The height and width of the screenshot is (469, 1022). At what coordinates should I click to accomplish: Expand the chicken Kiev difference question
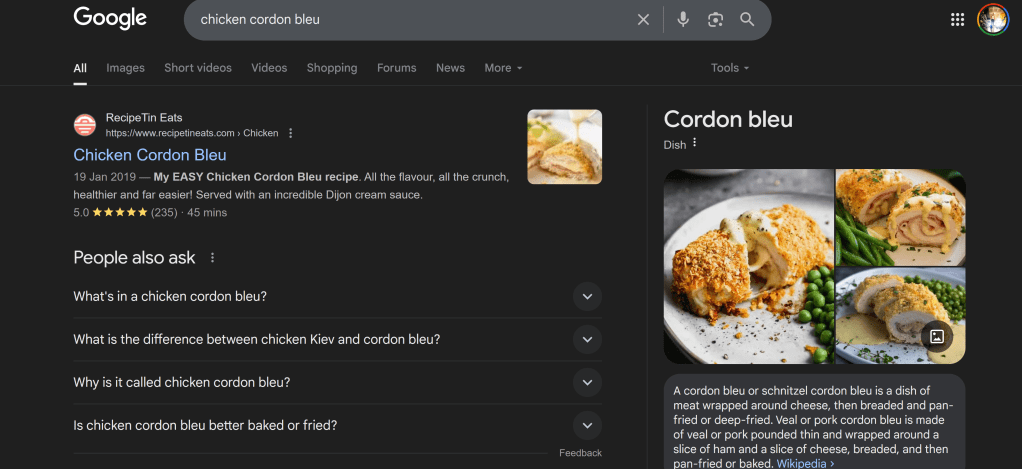tap(587, 339)
